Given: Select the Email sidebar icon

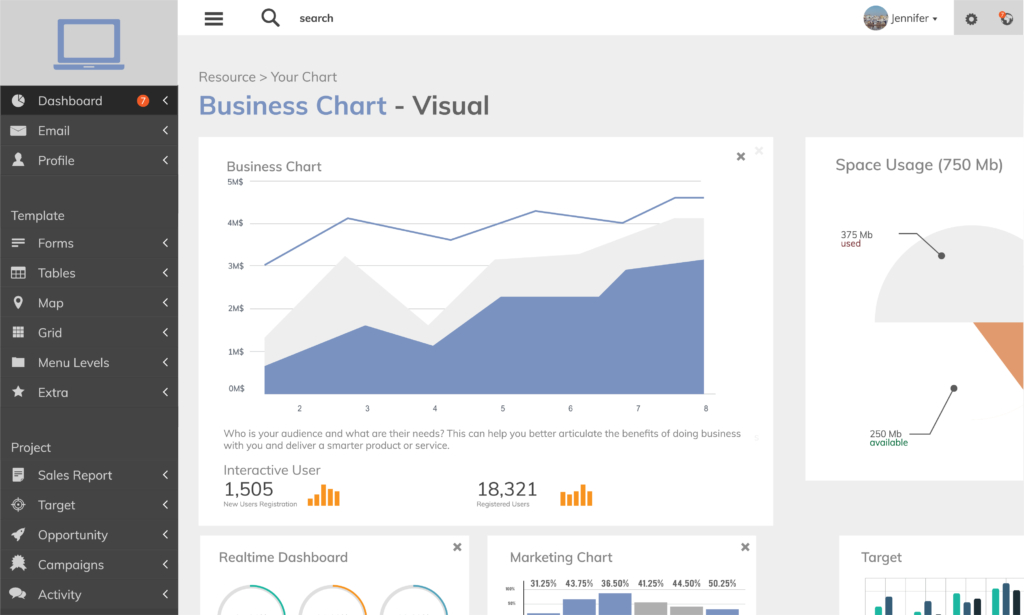Looking at the screenshot, I should pyautogui.click(x=20, y=130).
